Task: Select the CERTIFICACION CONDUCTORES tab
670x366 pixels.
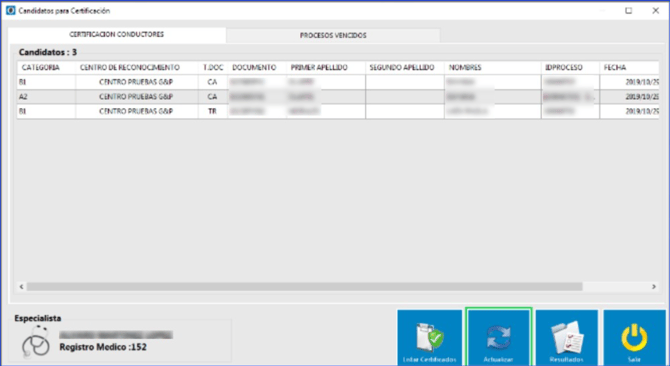Action: tap(117, 35)
